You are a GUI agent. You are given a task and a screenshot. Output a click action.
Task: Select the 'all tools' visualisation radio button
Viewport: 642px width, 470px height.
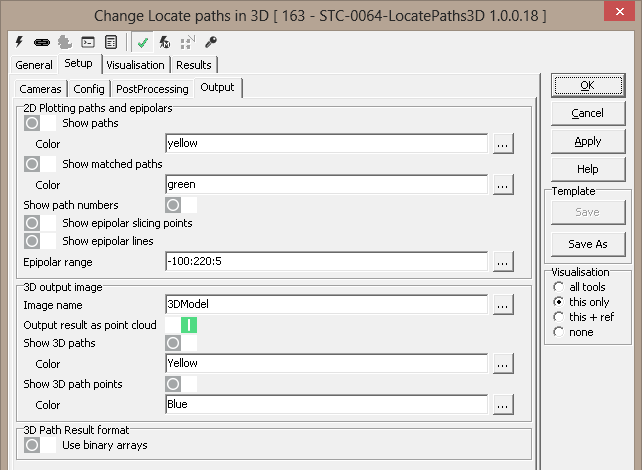(x=558, y=287)
